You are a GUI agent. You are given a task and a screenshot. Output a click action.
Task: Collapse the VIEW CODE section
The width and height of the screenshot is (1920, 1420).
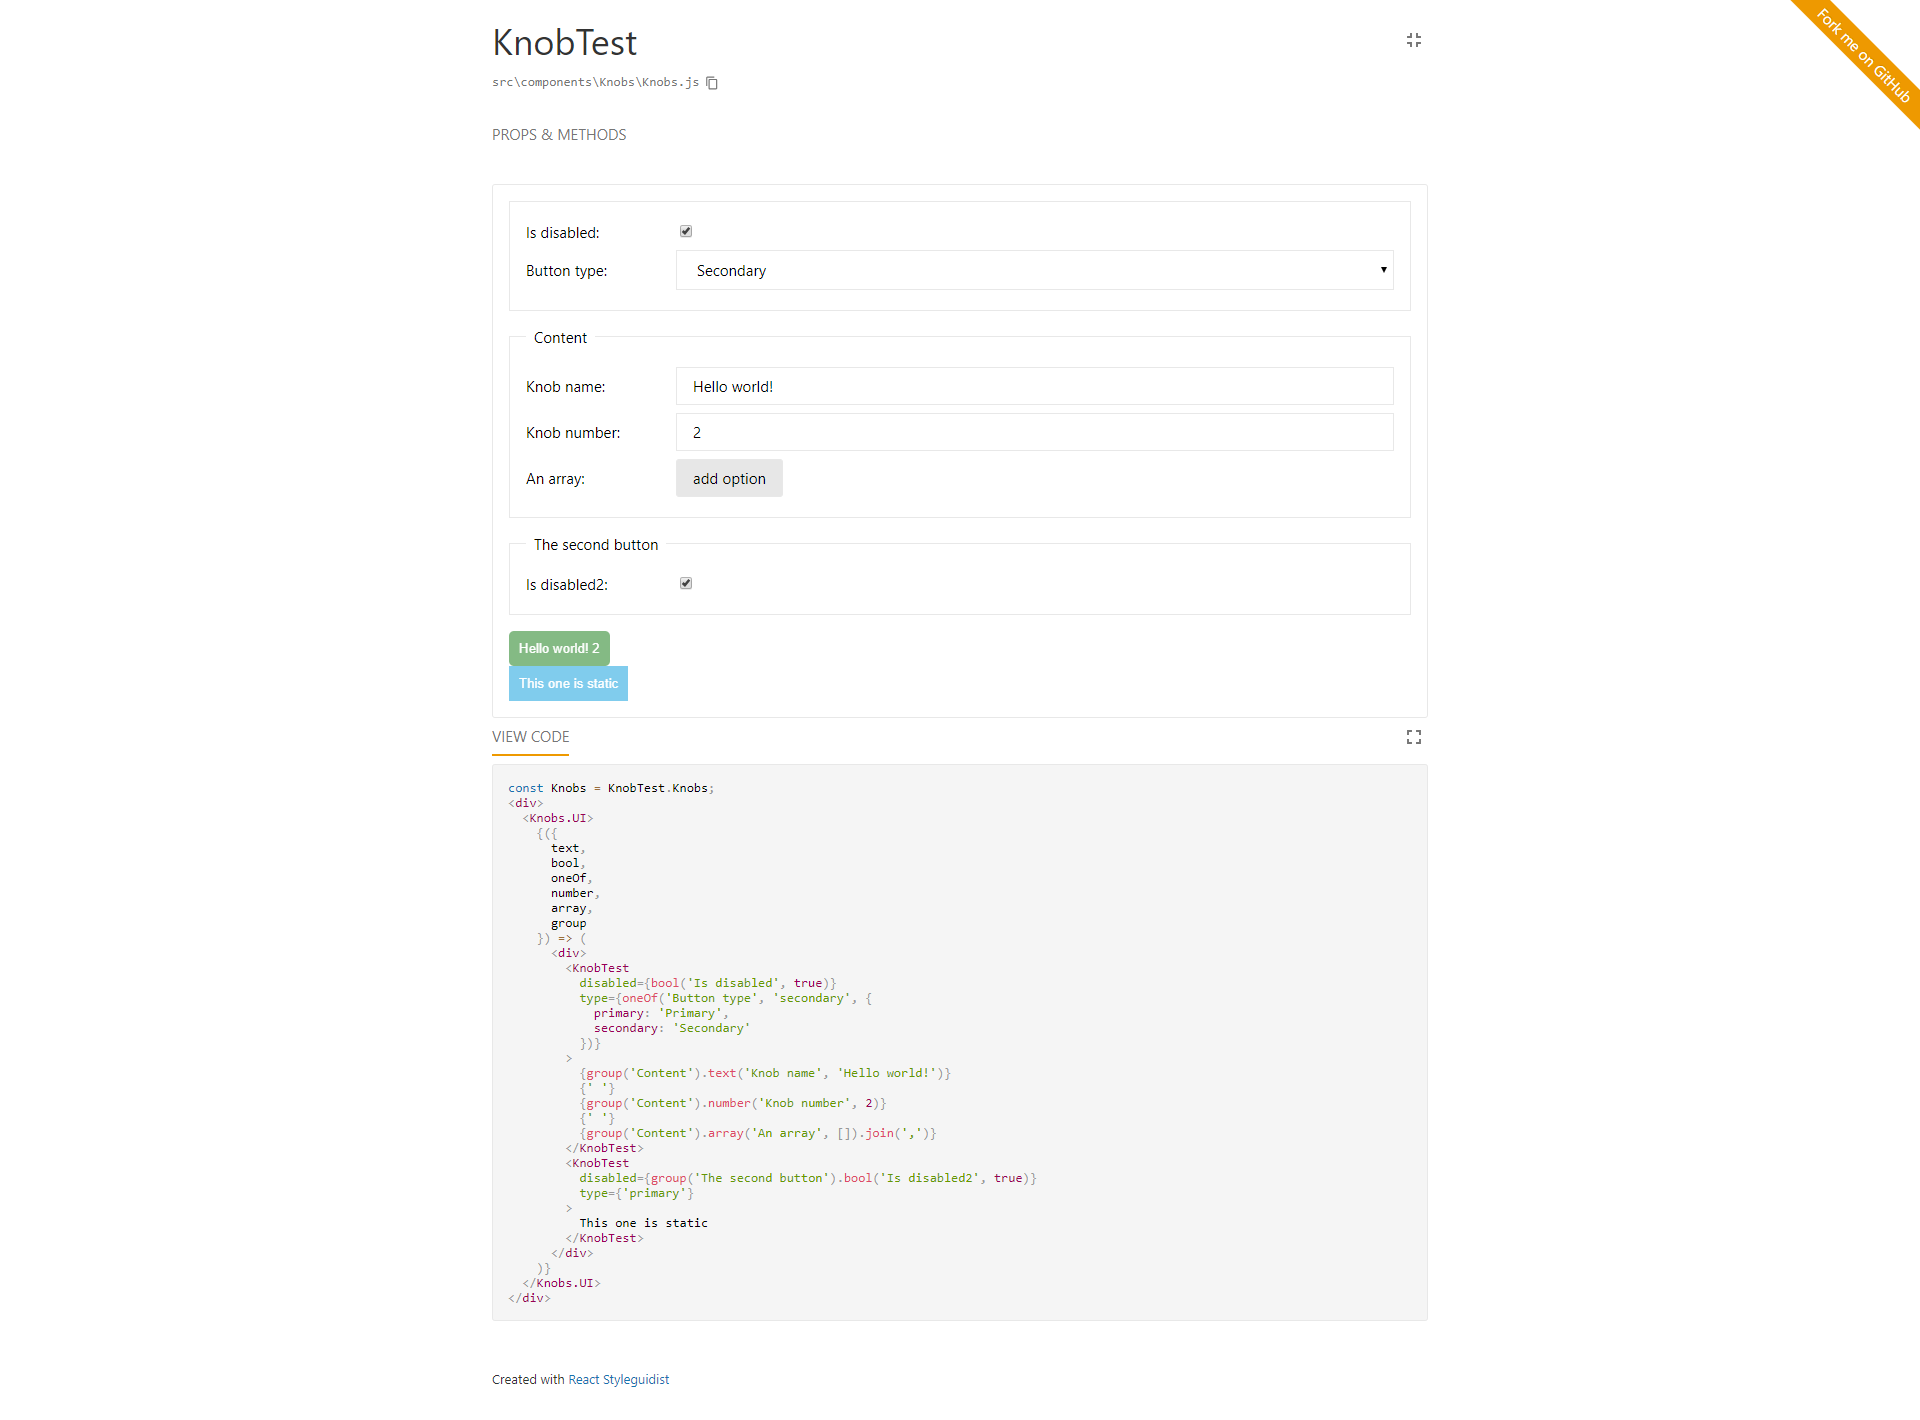pos(530,737)
